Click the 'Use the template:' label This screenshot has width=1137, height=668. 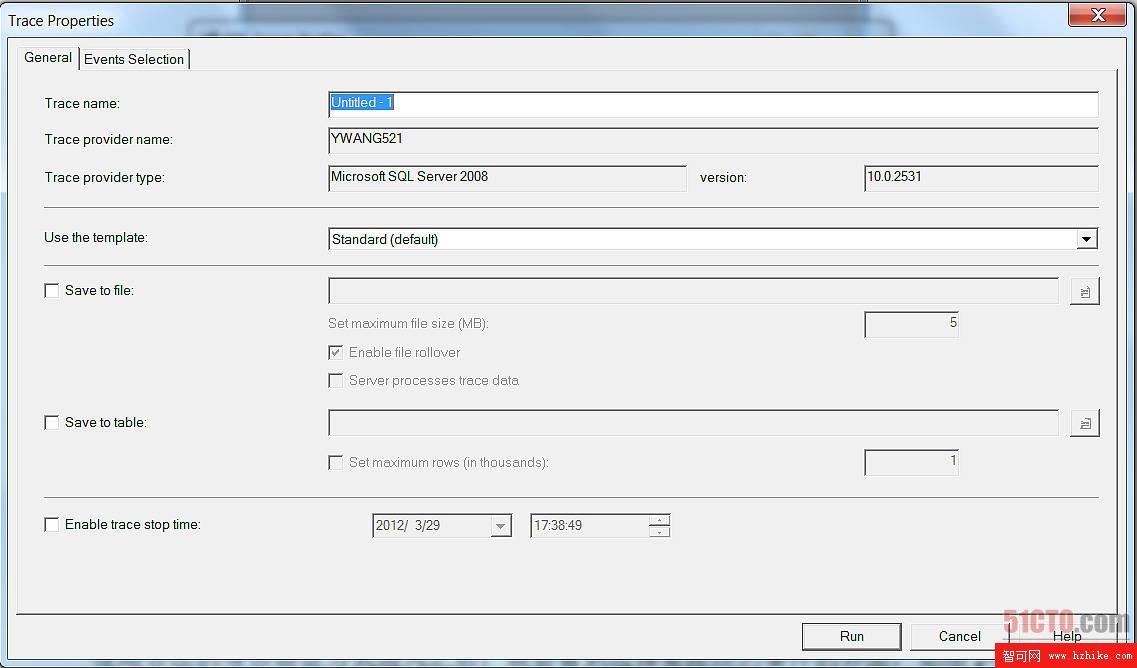[96, 237]
